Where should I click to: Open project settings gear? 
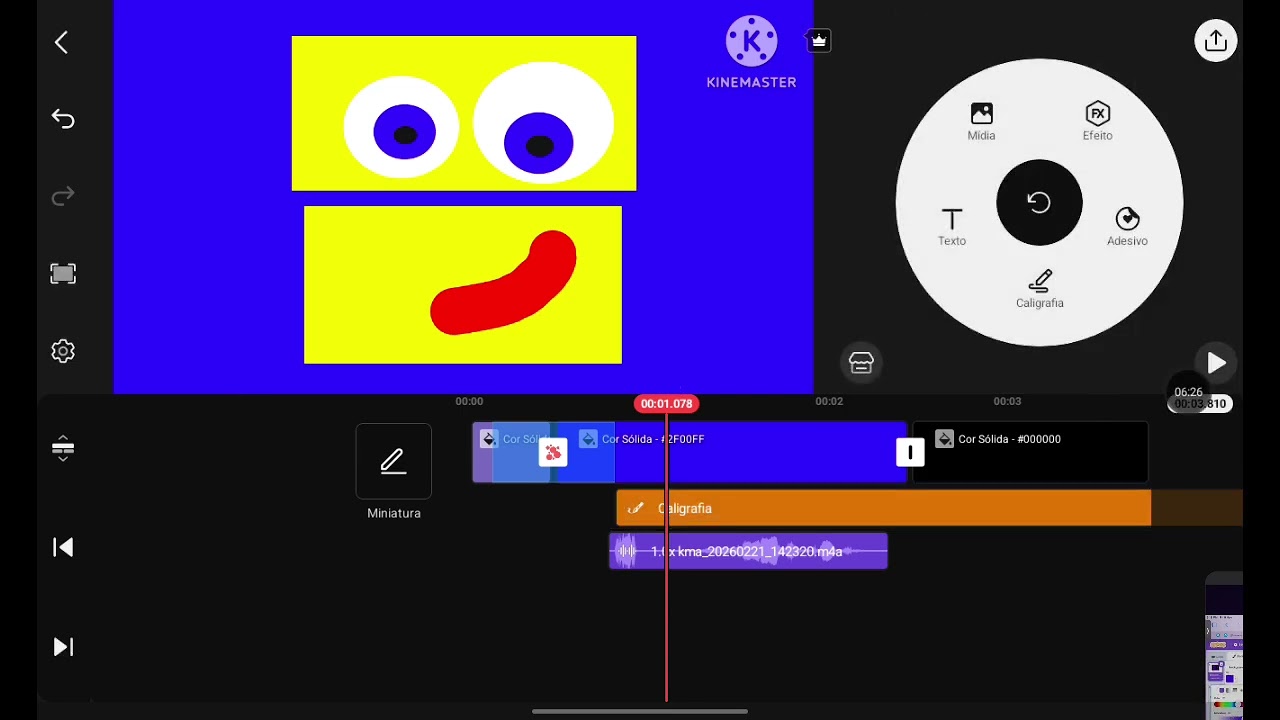point(63,351)
